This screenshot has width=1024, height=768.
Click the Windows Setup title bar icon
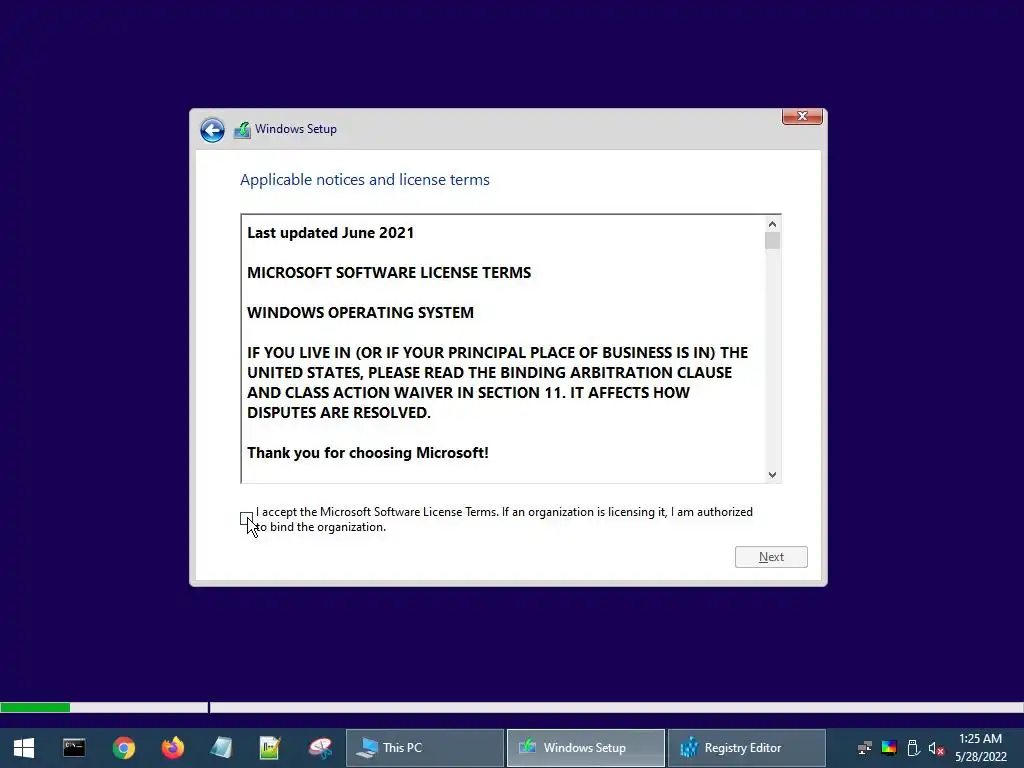(x=242, y=130)
